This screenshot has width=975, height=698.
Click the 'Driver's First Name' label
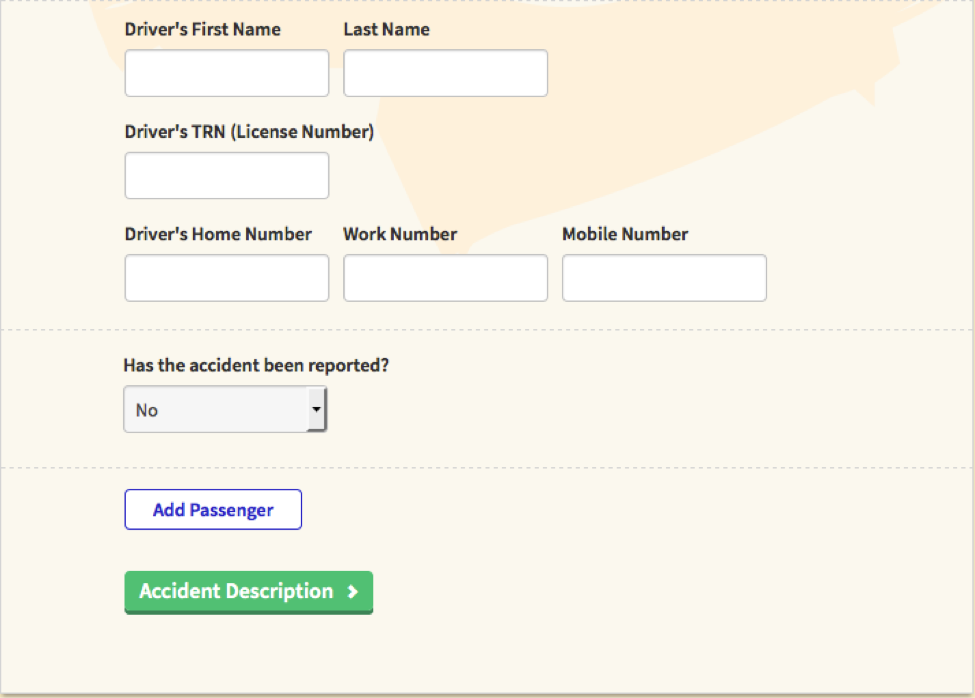point(202,30)
